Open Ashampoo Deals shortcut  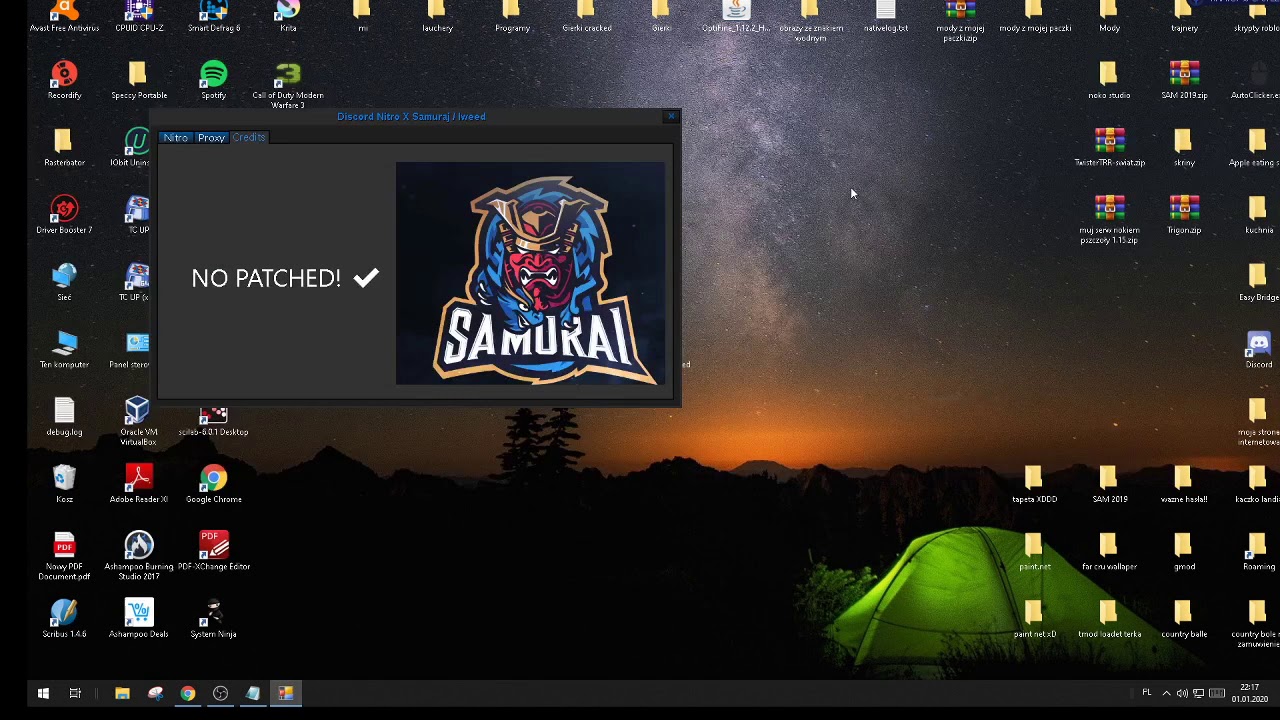(138, 620)
